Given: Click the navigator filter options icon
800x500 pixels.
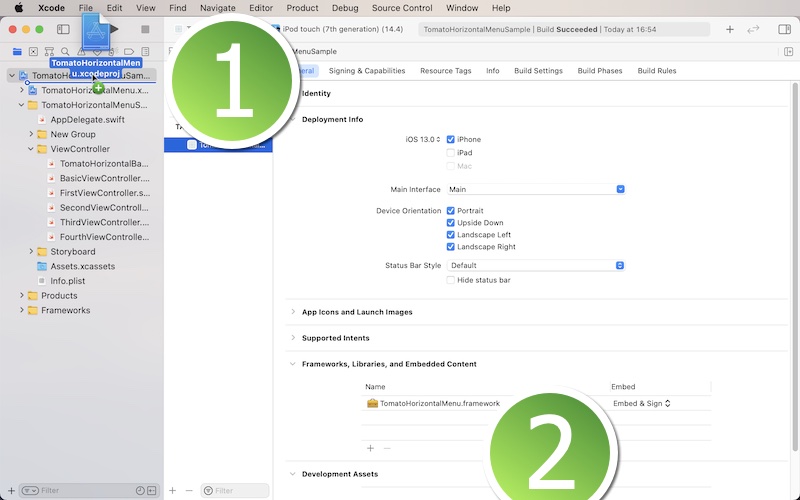Looking at the screenshot, I should [30, 491].
